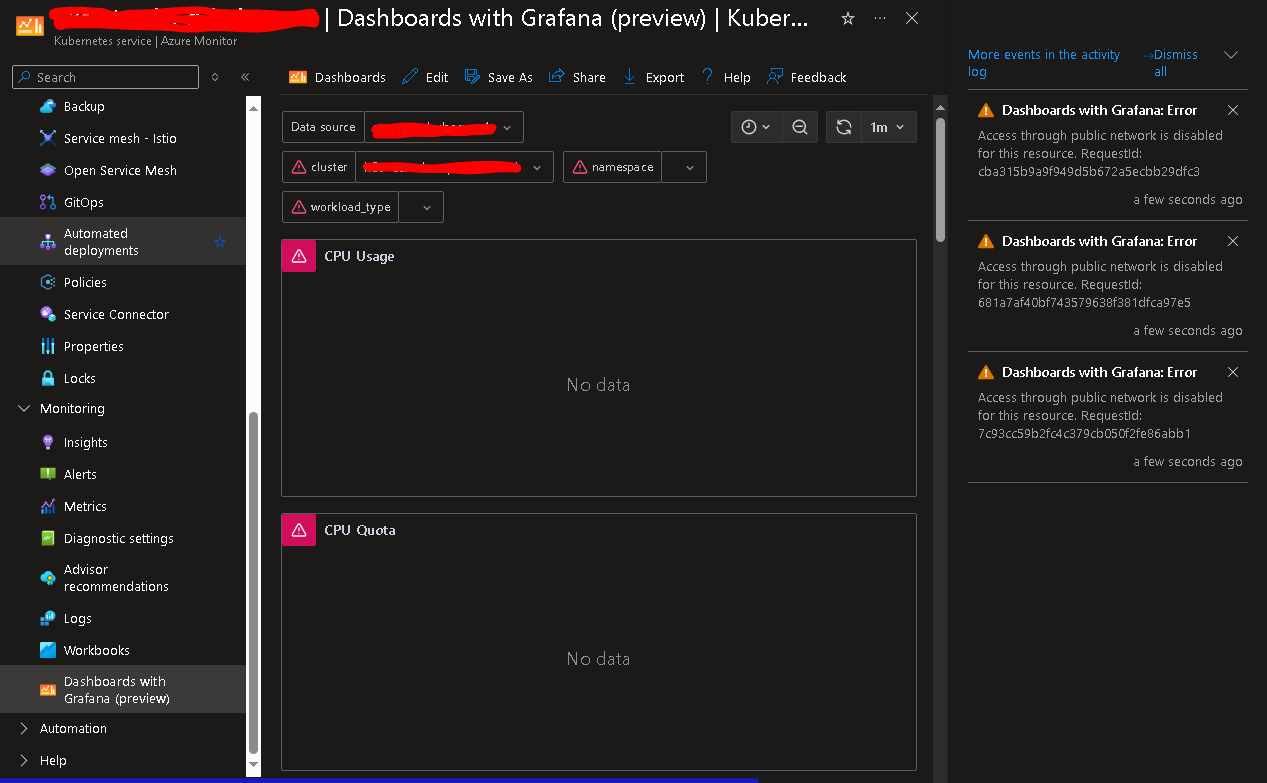Focus the sidebar Search box
The height and width of the screenshot is (783, 1267).
(105, 77)
